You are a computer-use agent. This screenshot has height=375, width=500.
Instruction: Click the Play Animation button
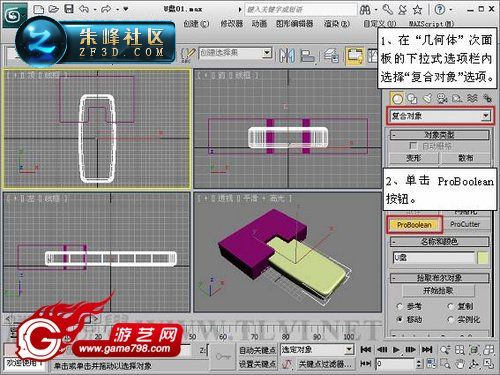click(x=396, y=349)
